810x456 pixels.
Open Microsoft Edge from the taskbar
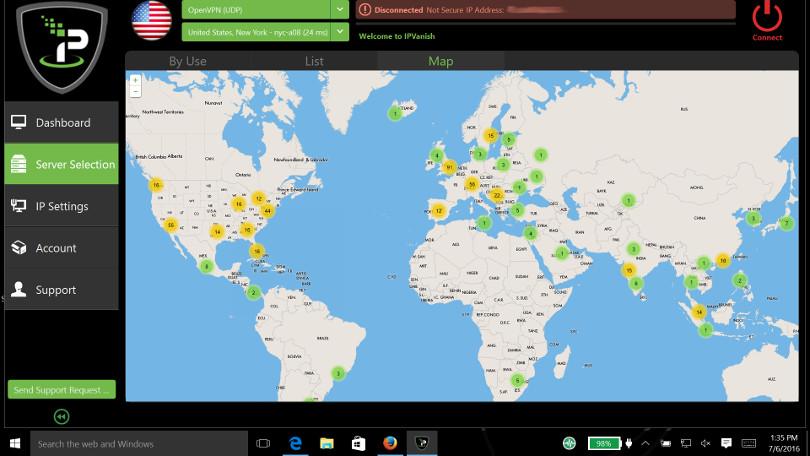tap(296, 443)
